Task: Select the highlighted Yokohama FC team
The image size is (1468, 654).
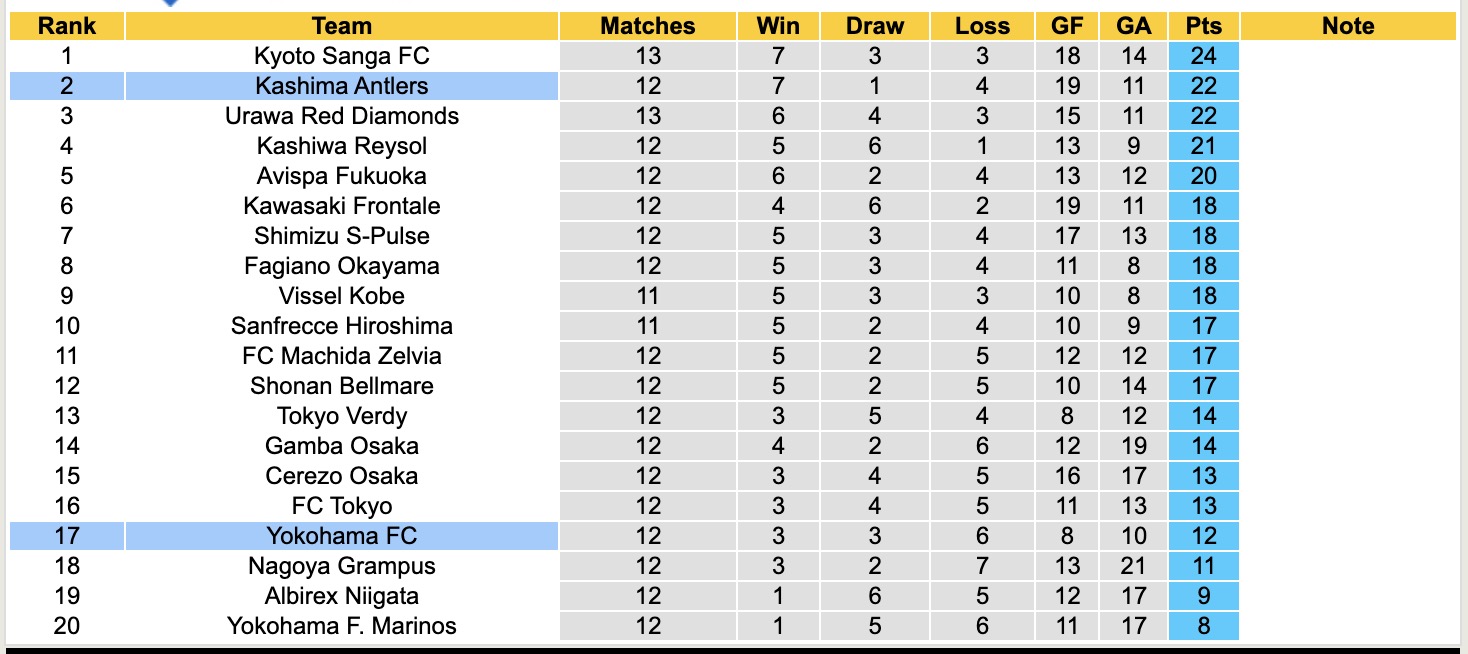Action: 341,536
